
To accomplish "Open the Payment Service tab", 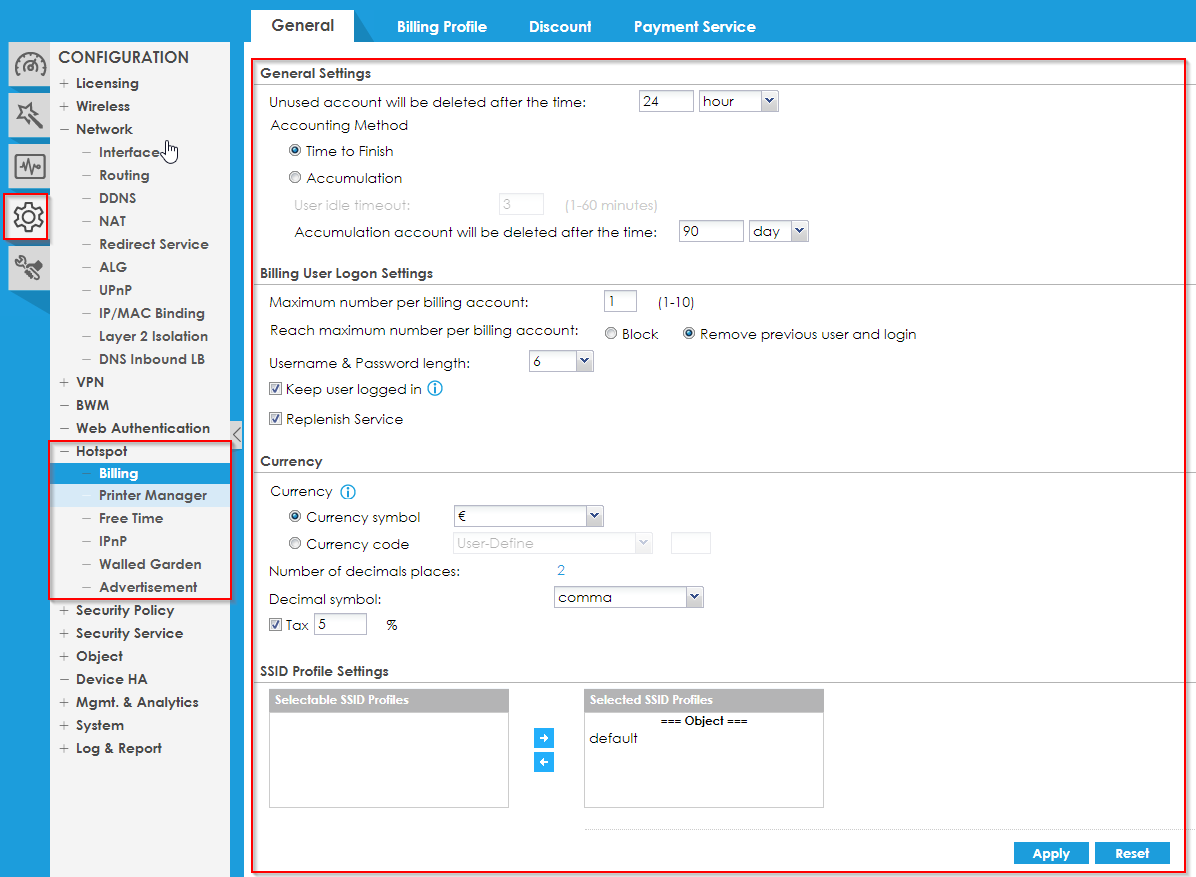I will tap(694, 27).
